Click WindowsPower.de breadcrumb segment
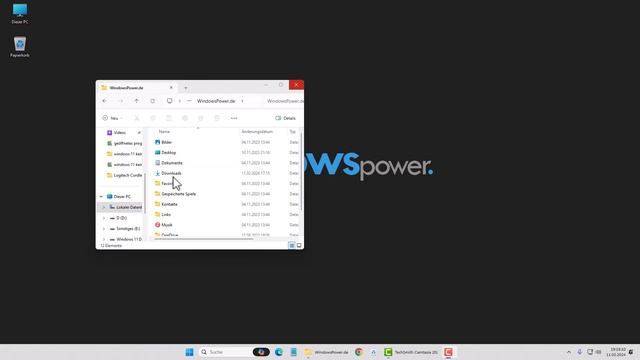This screenshot has width=640, height=360. 216,101
